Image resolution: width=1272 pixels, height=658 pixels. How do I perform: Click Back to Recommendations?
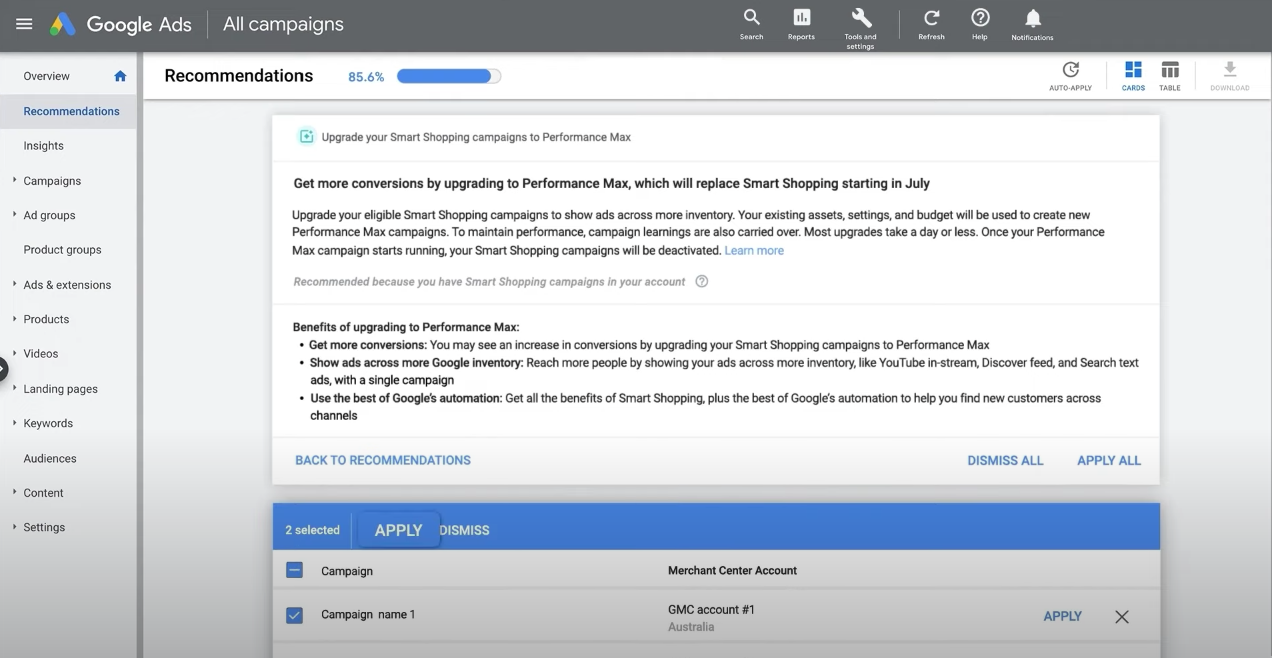(383, 460)
